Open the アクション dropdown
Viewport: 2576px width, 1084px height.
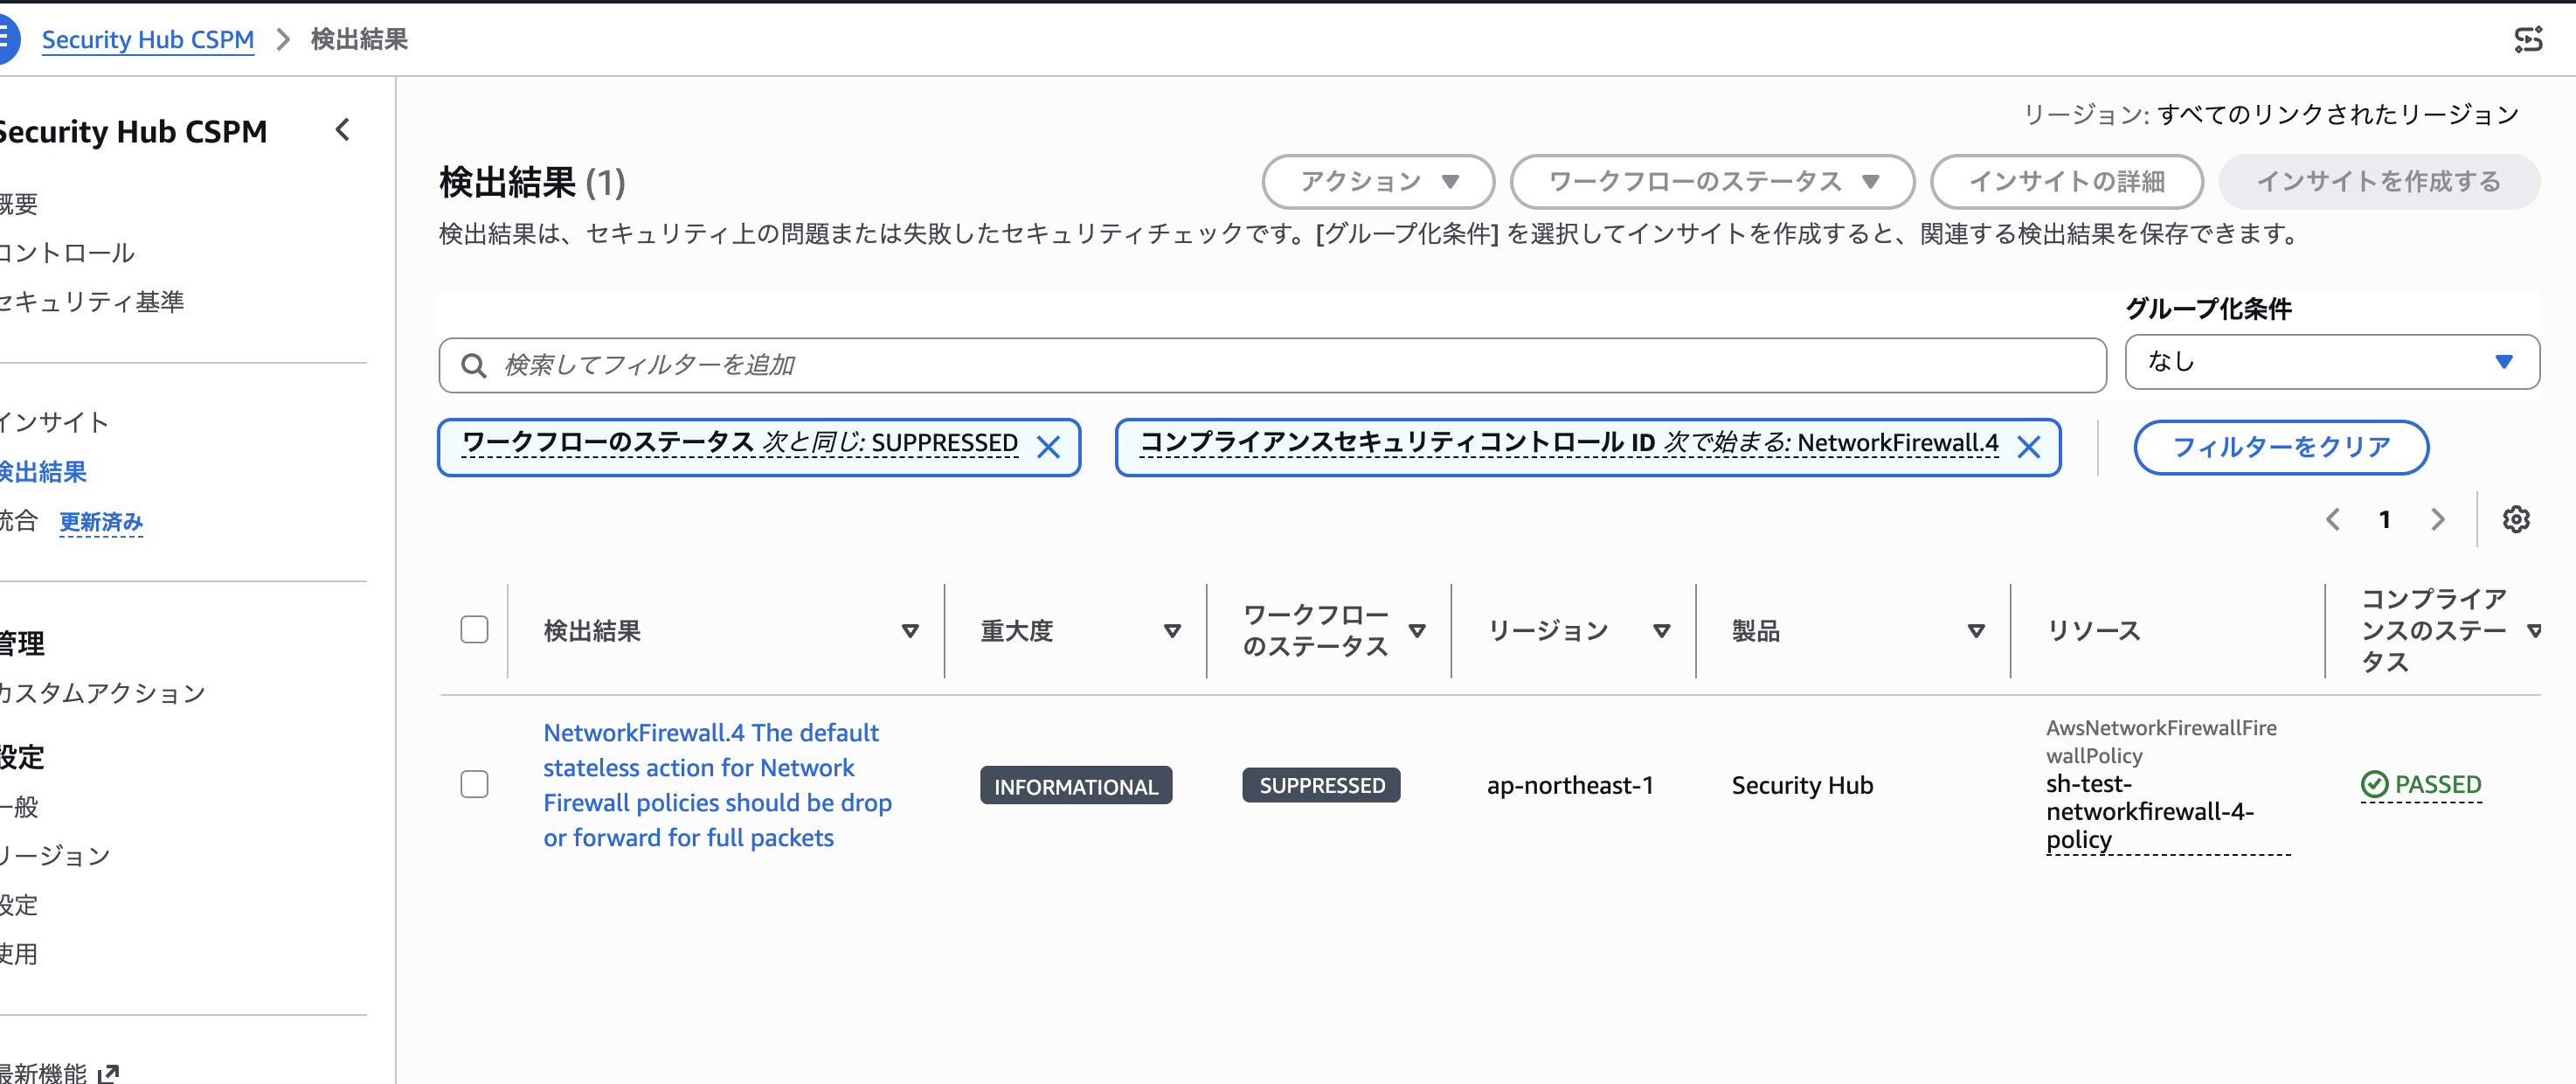pos(1378,181)
